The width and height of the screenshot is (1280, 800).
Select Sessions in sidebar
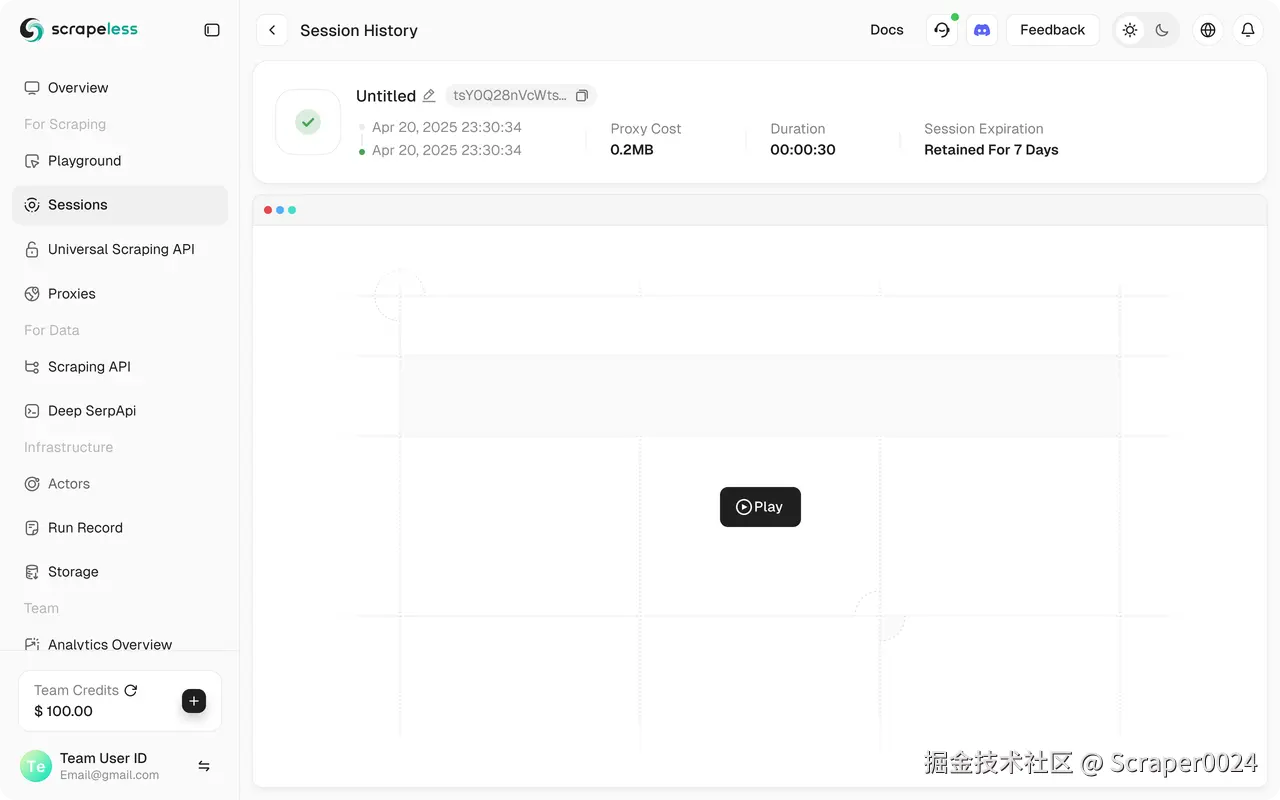pos(120,205)
